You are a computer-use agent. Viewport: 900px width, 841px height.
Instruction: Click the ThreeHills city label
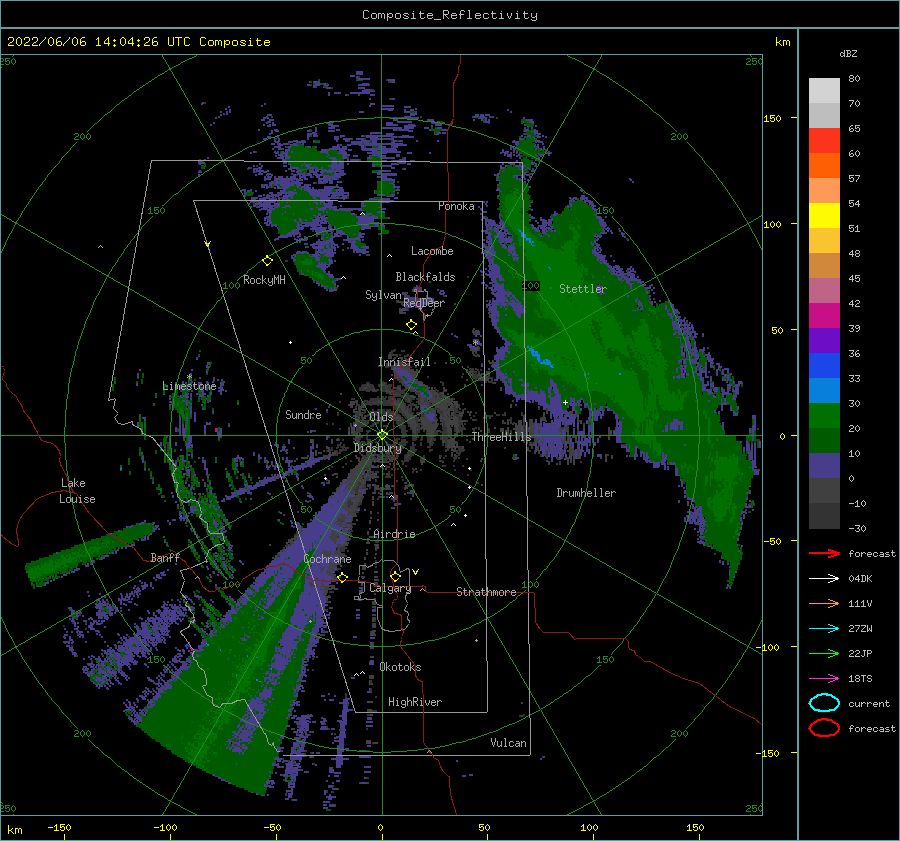[x=502, y=437]
